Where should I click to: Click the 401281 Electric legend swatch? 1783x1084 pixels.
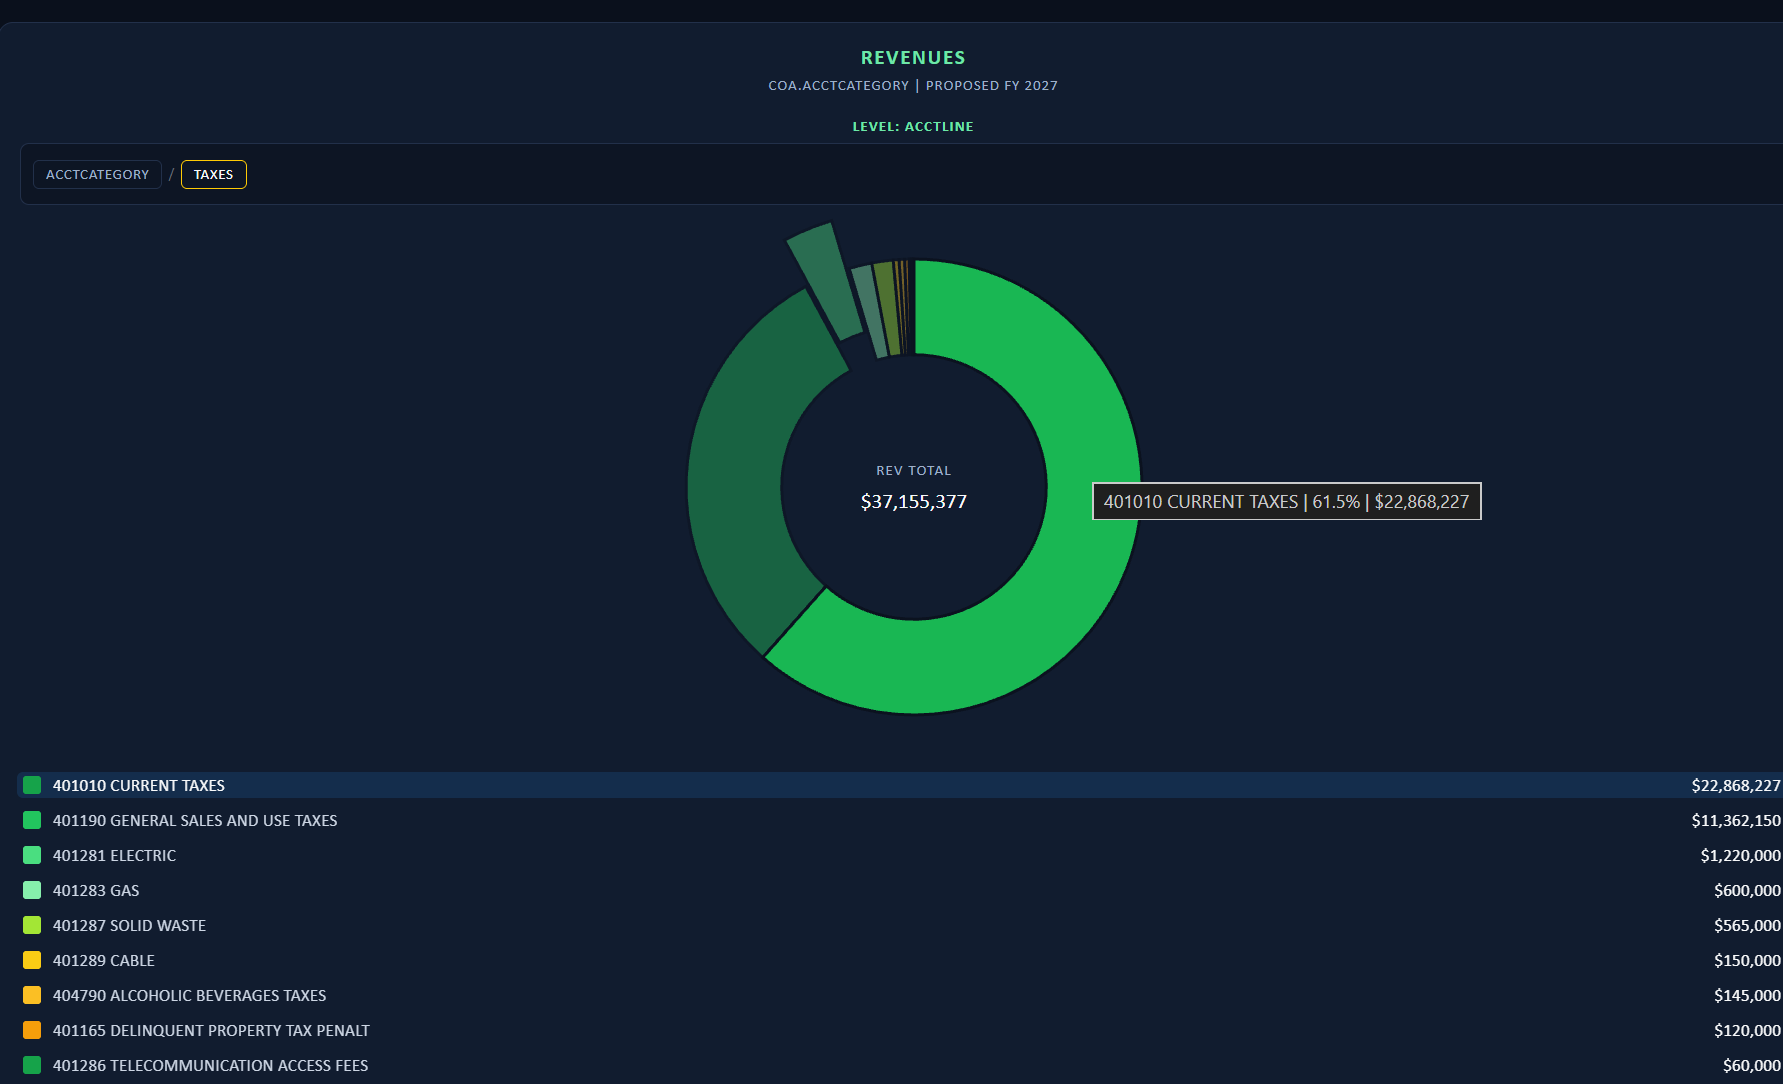tap(32, 855)
